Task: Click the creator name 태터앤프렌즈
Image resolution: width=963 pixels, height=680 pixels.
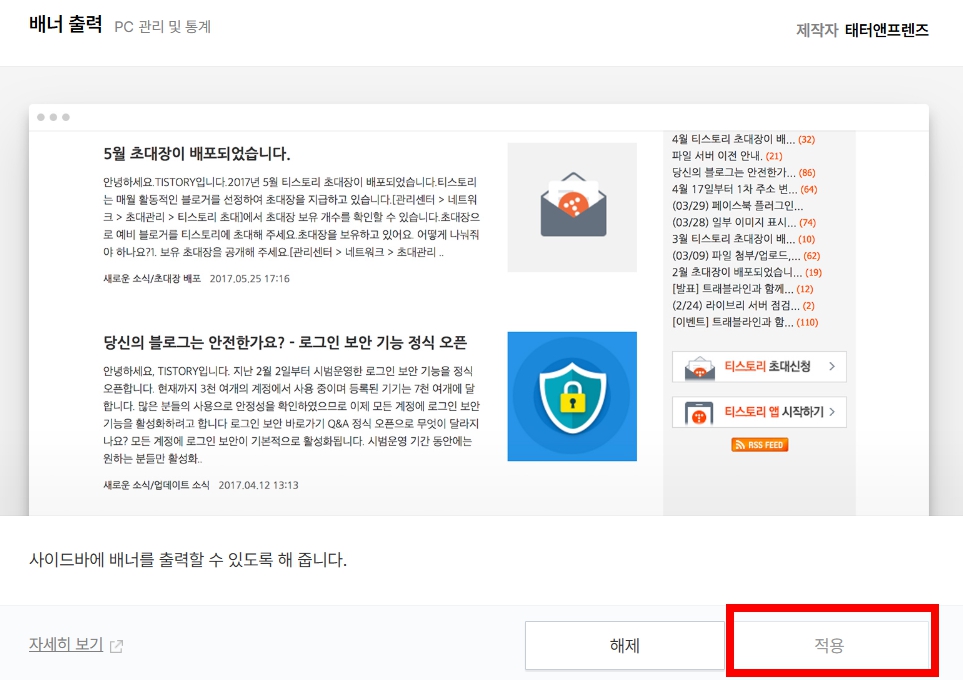Action: (887, 29)
